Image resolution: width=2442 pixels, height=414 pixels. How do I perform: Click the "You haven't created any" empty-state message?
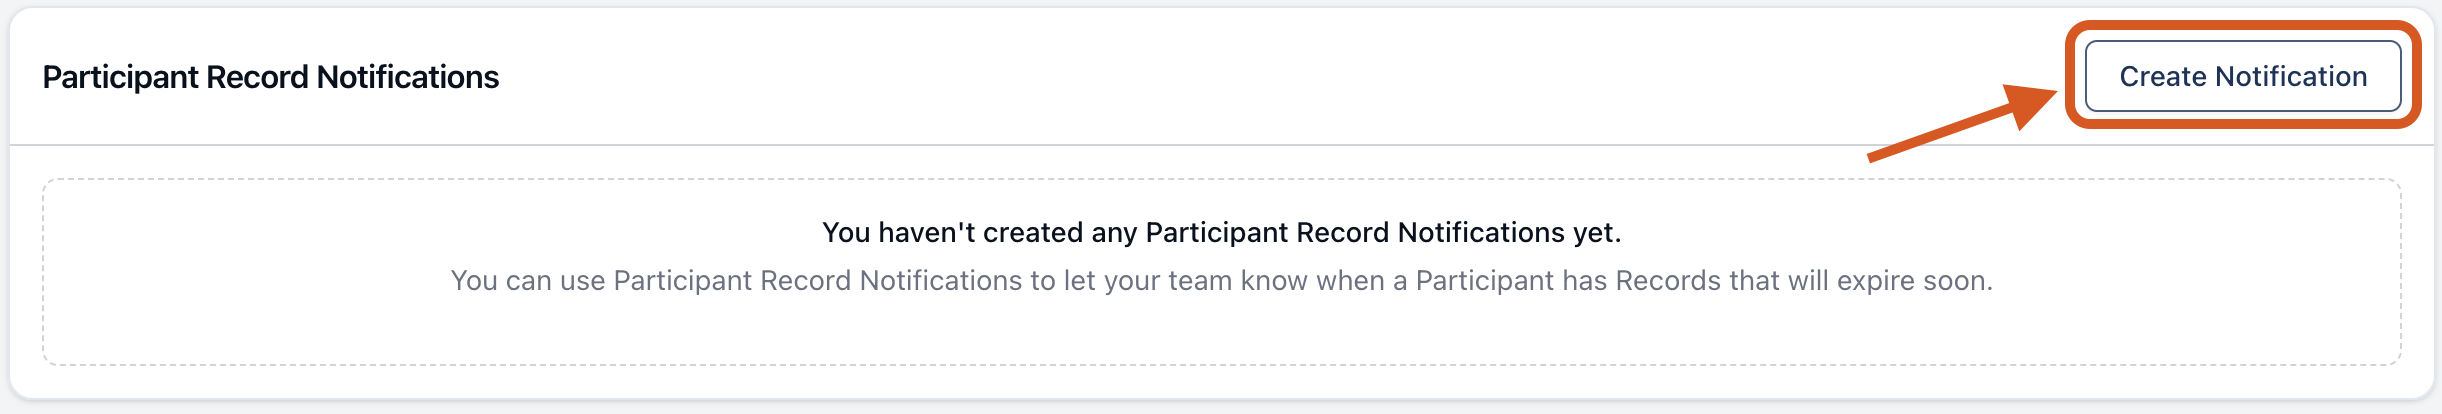coord(1221,232)
